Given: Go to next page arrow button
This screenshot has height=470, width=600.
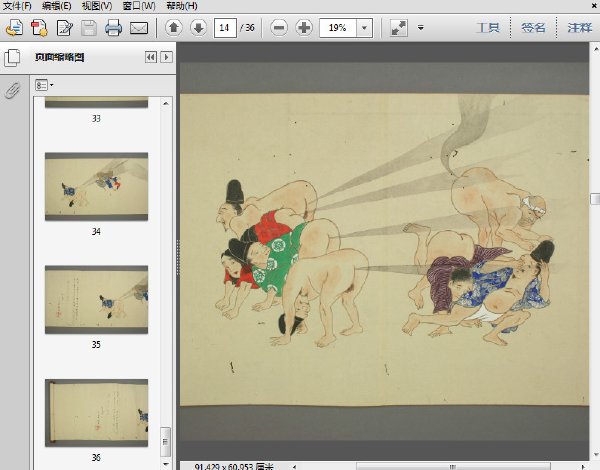Looking at the screenshot, I should point(199,28).
